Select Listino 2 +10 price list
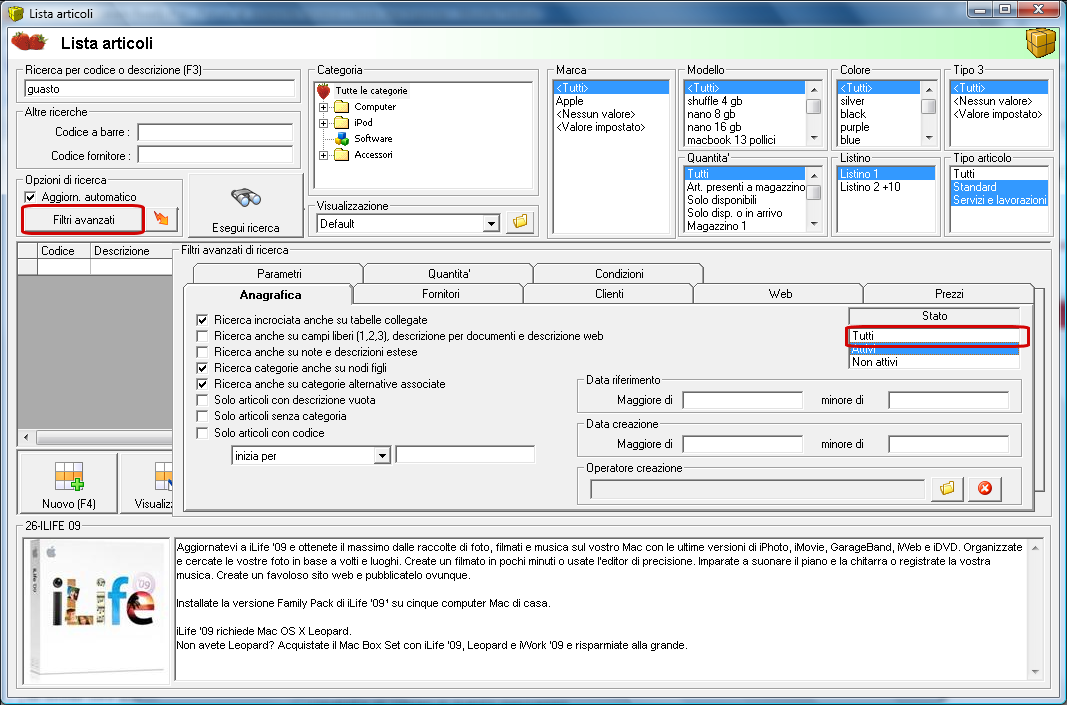The height and width of the screenshot is (705, 1067). (x=886, y=186)
